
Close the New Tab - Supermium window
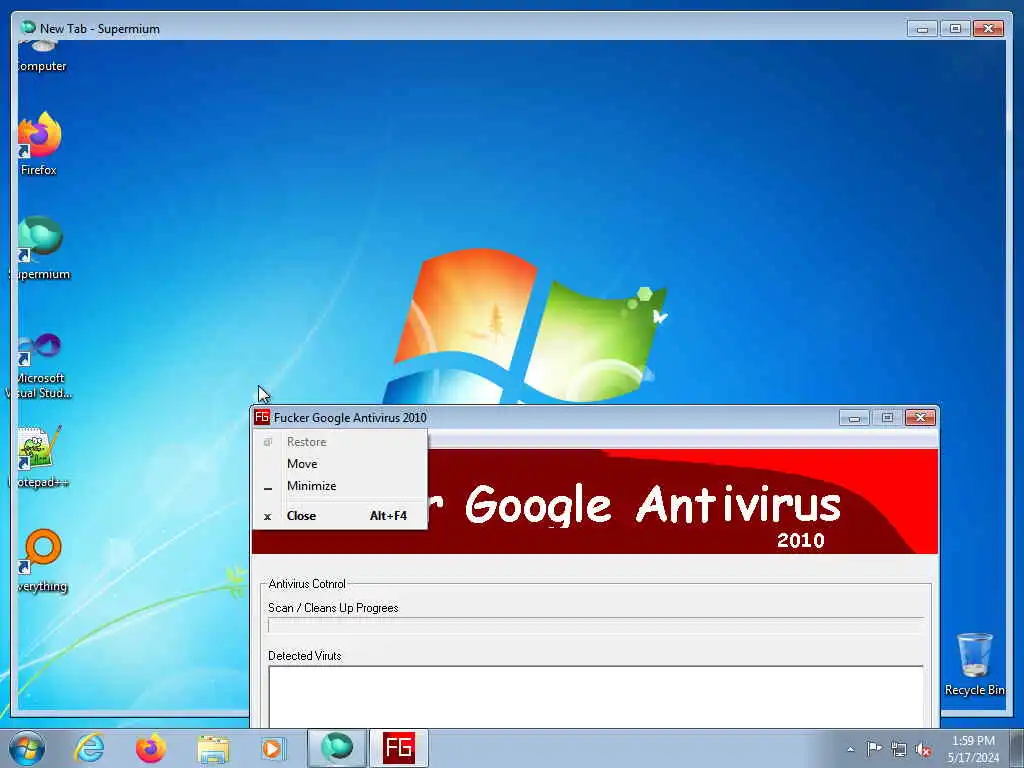pyautogui.click(x=988, y=29)
